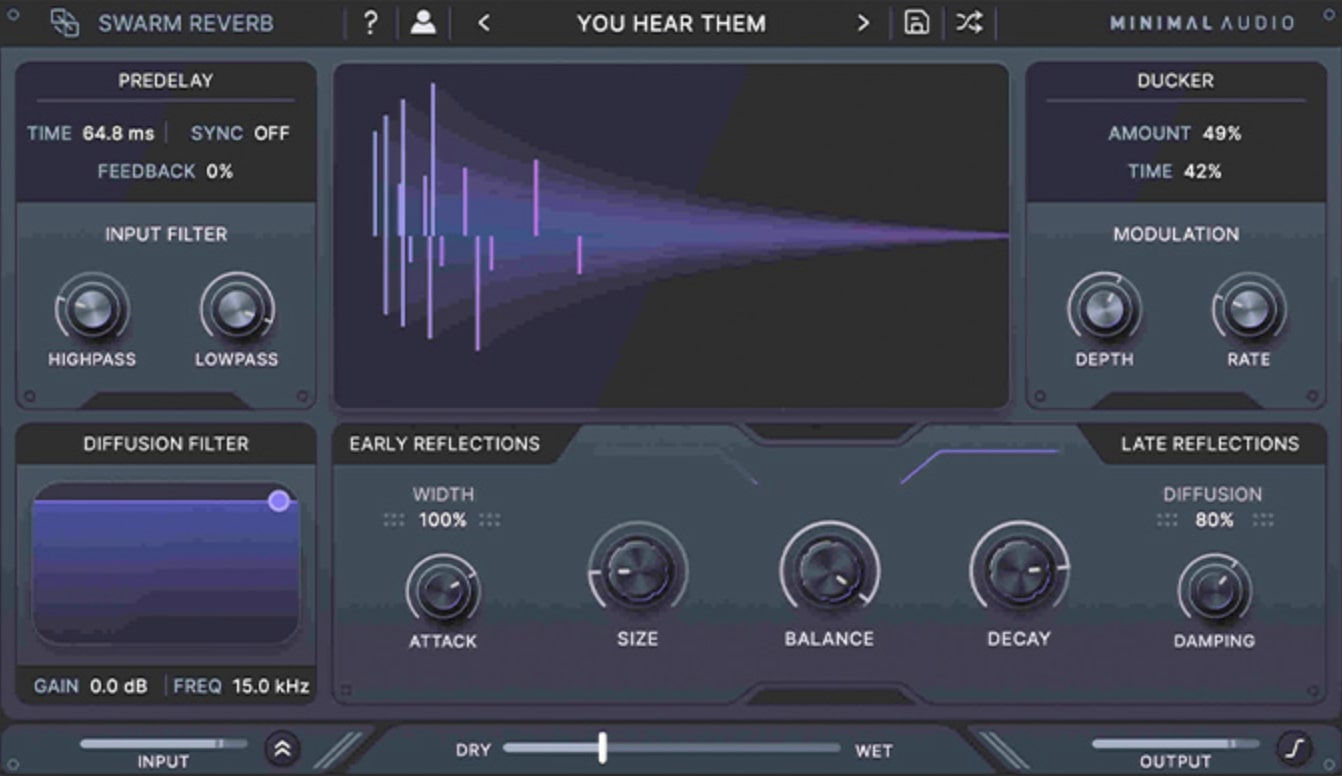Viewport: 1342px width, 776px height.
Task: Save preset with the floppy disk icon
Action: pyautogui.click(x=916, y=23)
